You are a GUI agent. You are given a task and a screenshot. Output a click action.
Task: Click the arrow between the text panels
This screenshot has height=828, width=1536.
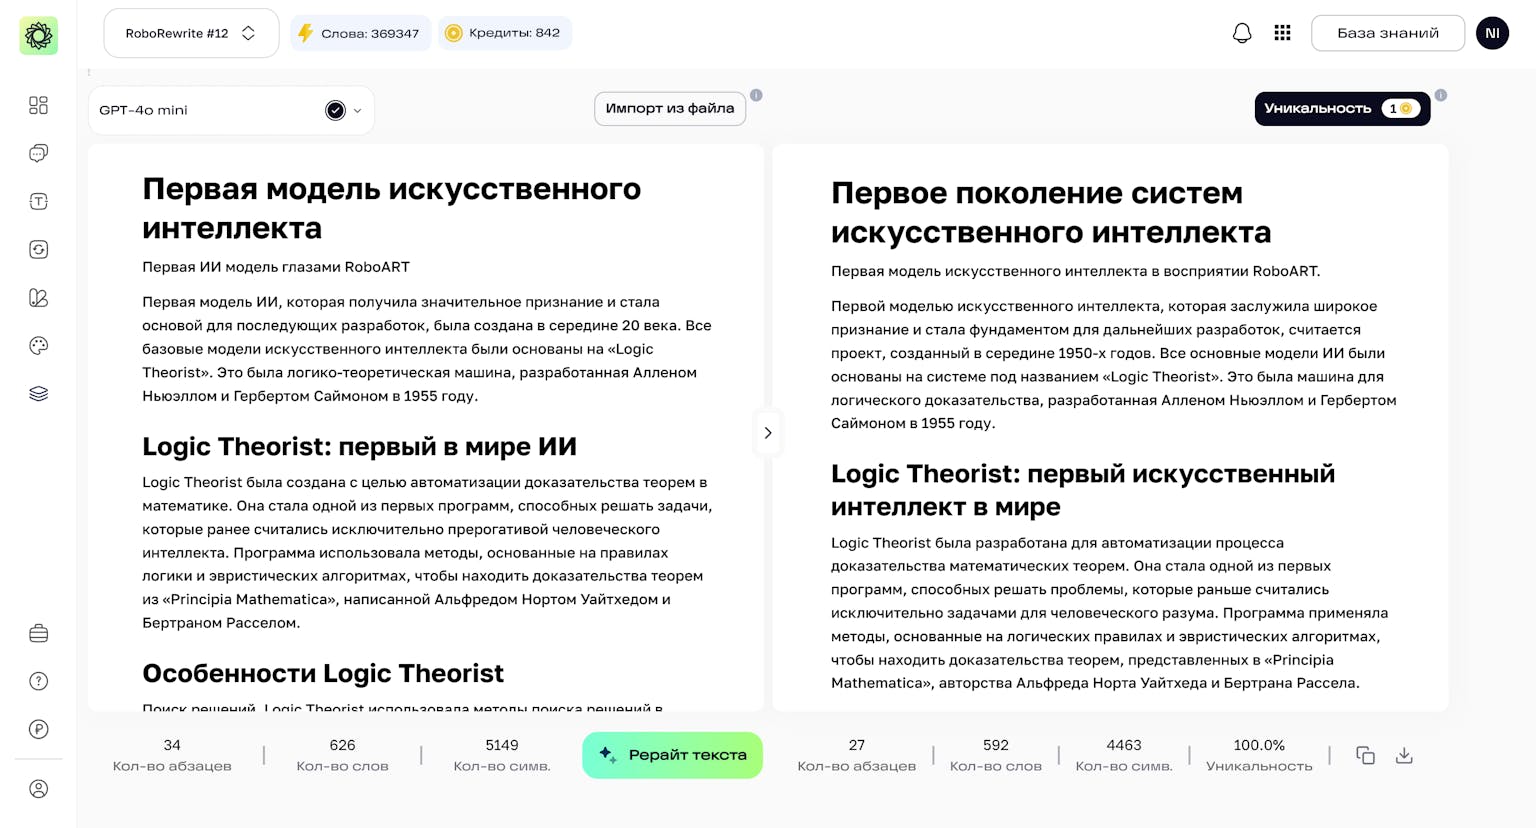point(768,433)
